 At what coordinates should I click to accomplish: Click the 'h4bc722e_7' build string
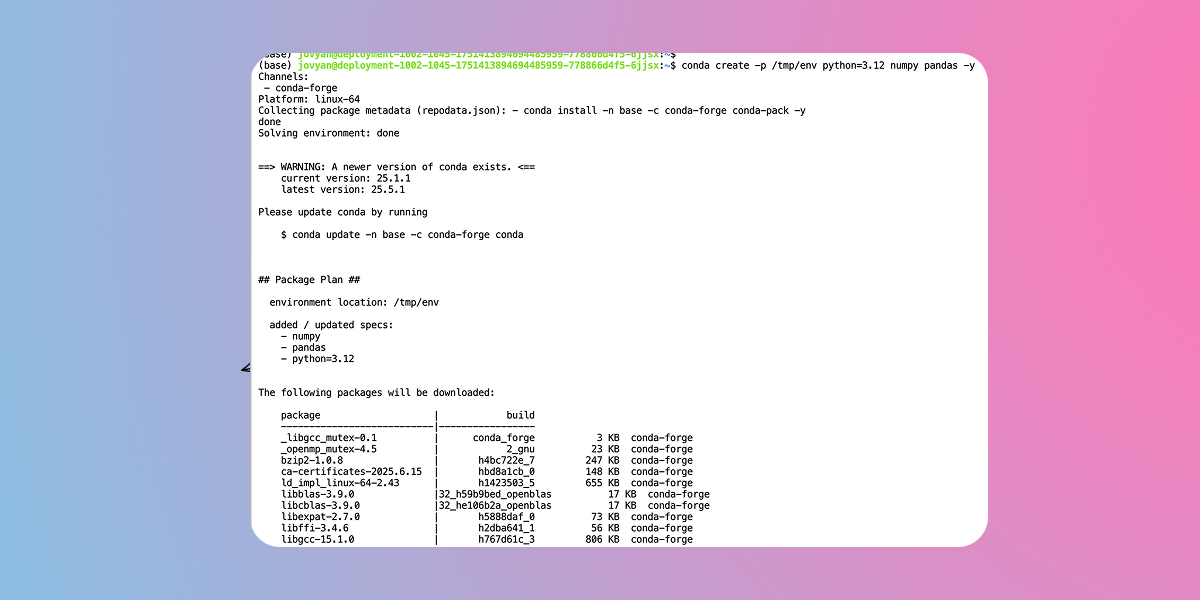coord(507,460)
